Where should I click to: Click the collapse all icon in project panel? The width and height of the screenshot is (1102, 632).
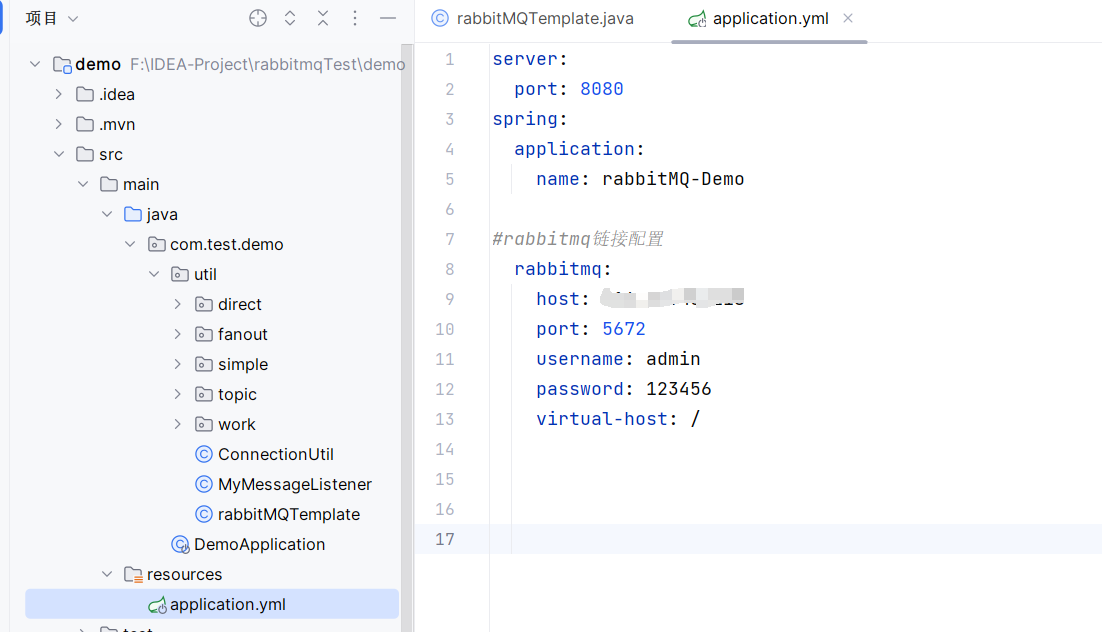pos(323,18)
